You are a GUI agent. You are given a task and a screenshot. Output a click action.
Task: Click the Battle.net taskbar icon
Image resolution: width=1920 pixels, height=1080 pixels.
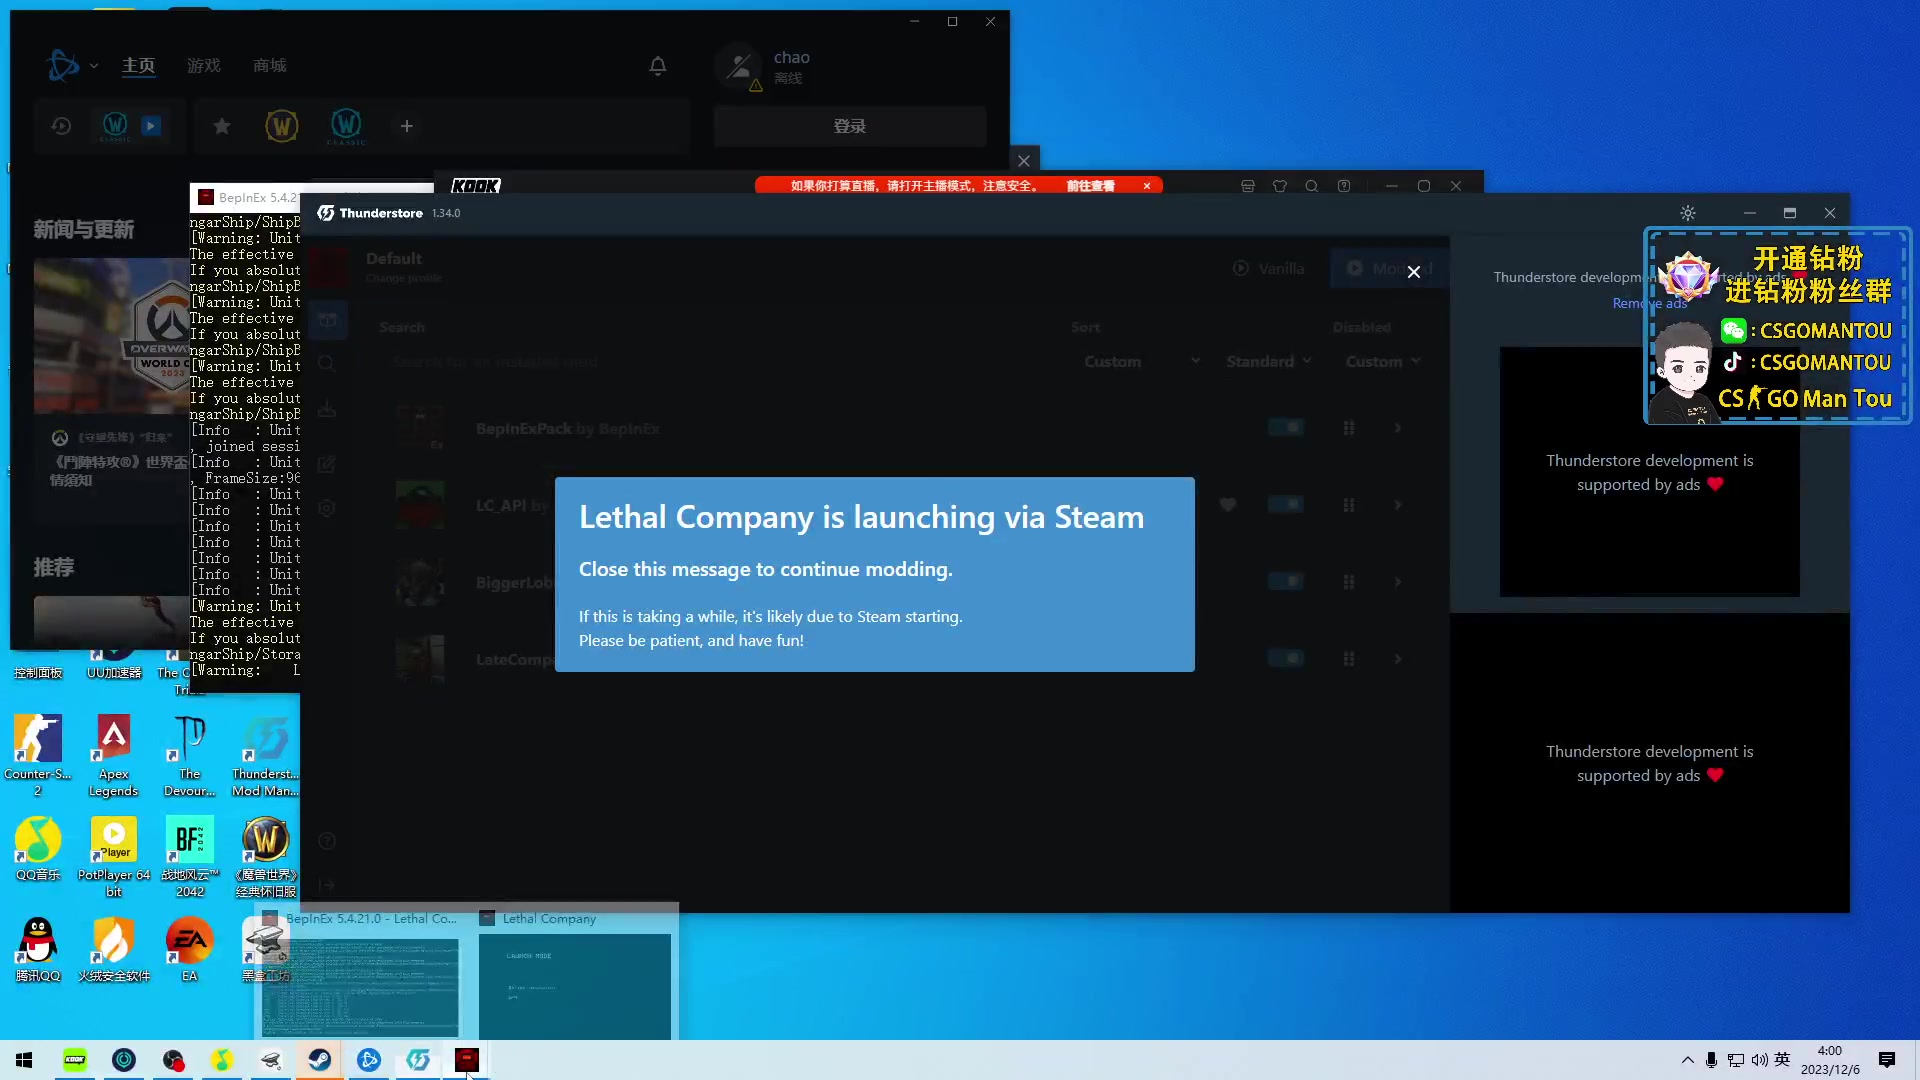click(x=369, y=1060)
